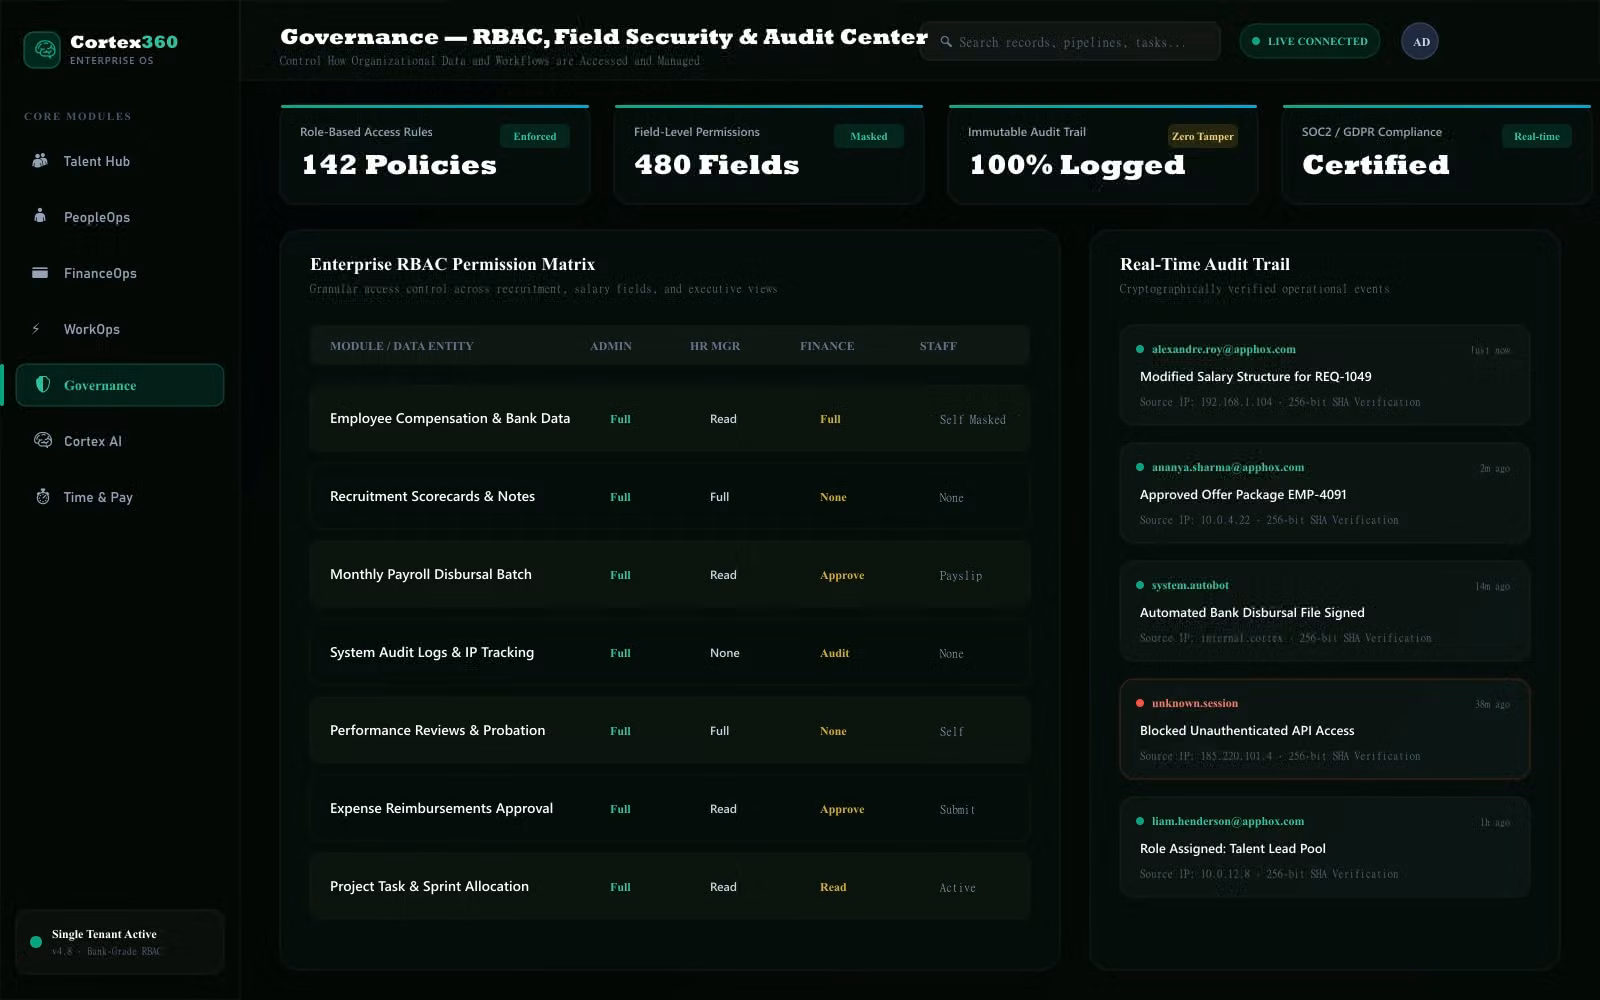Open the Blocked Unauthenticated API Access event
The height and width of the screenshot is (1000, 1600).
[x=1325, y=730]
